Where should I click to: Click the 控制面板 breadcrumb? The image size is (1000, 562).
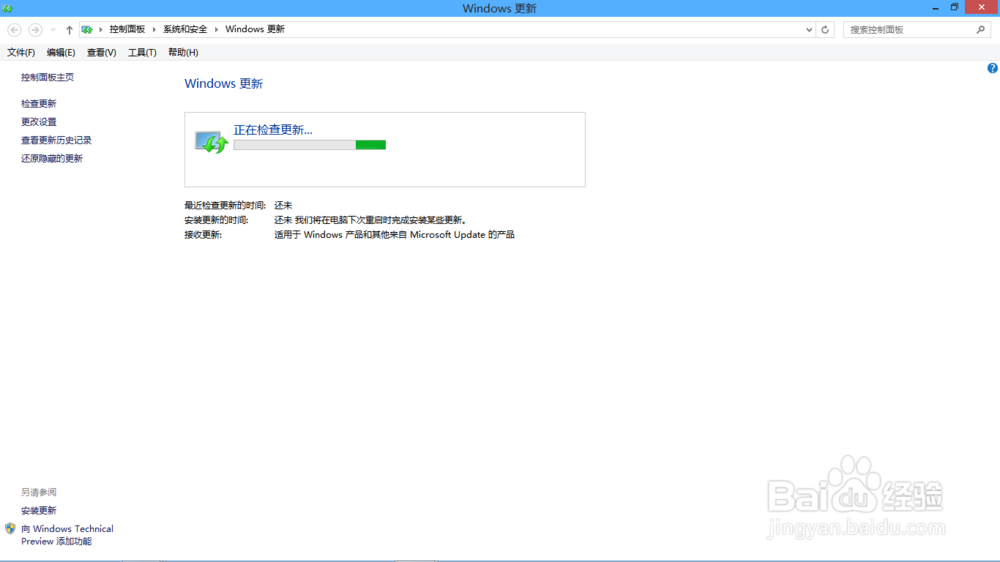[x=127, y=29]
